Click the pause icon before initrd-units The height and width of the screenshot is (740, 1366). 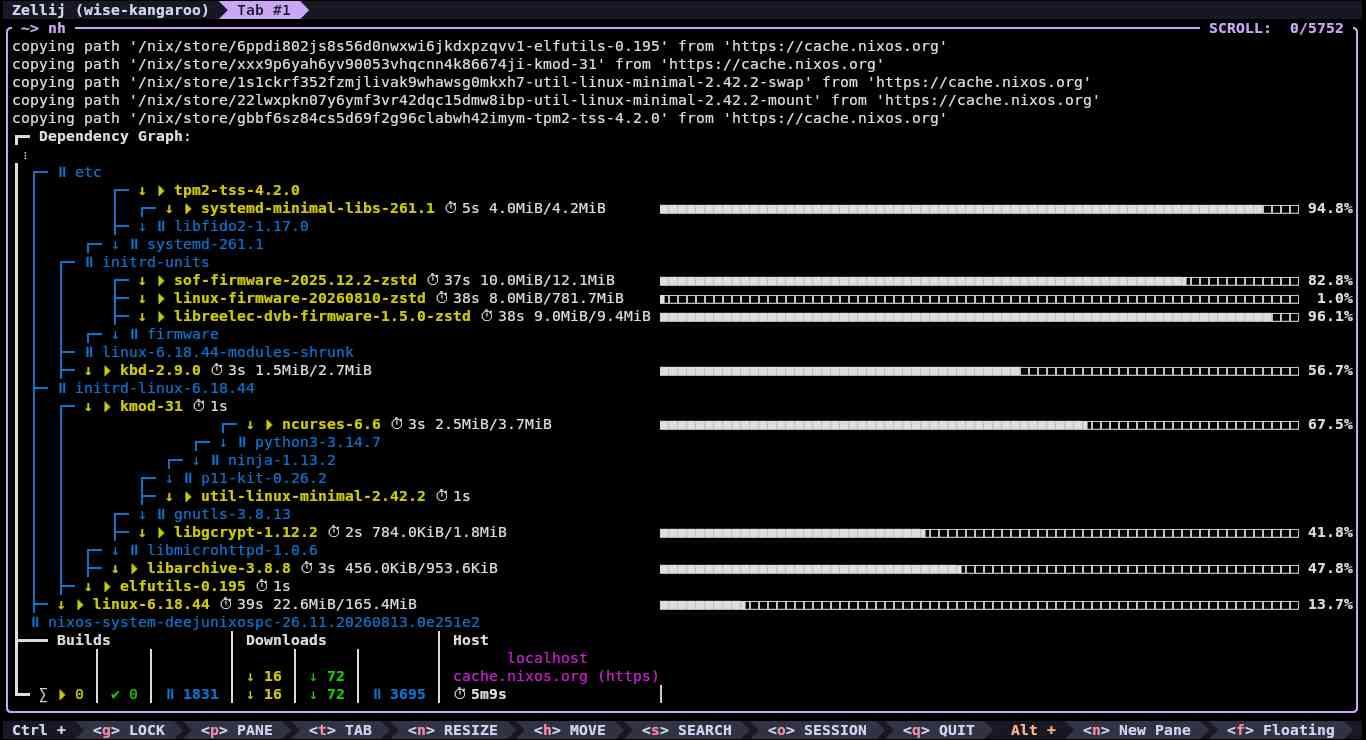[90, 262]
